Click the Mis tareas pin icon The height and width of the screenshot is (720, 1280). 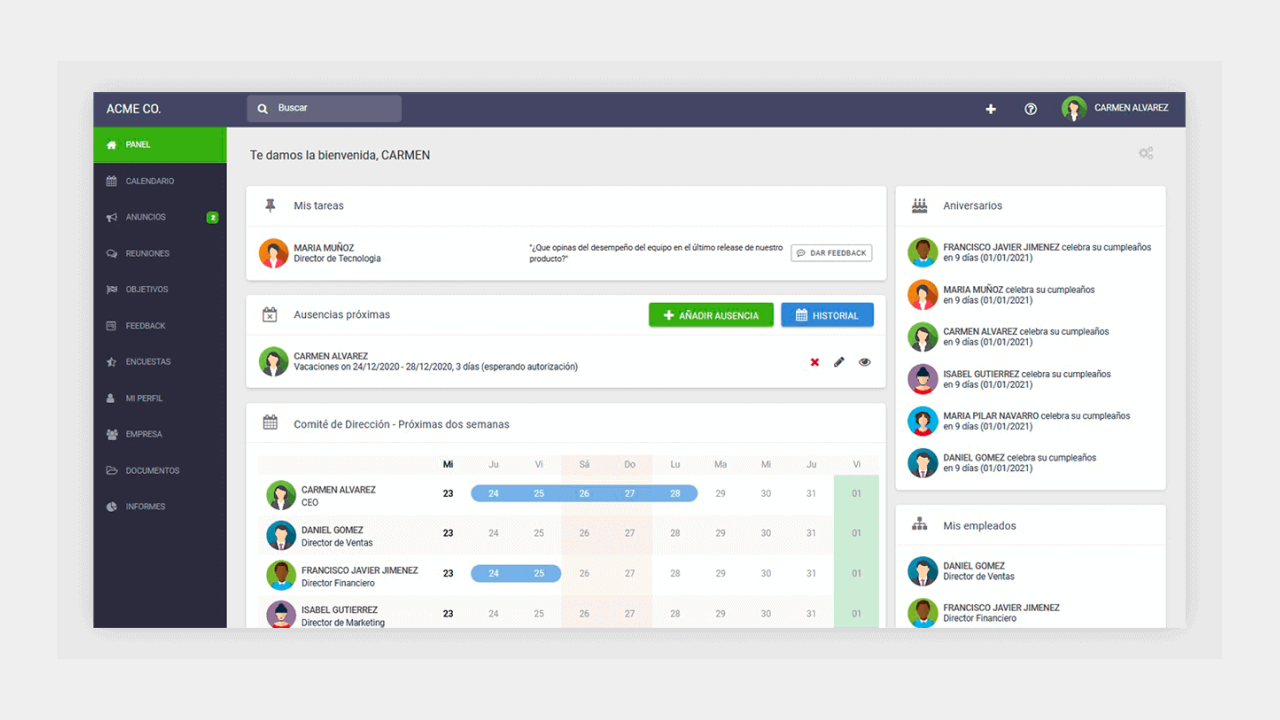(270, 205)
